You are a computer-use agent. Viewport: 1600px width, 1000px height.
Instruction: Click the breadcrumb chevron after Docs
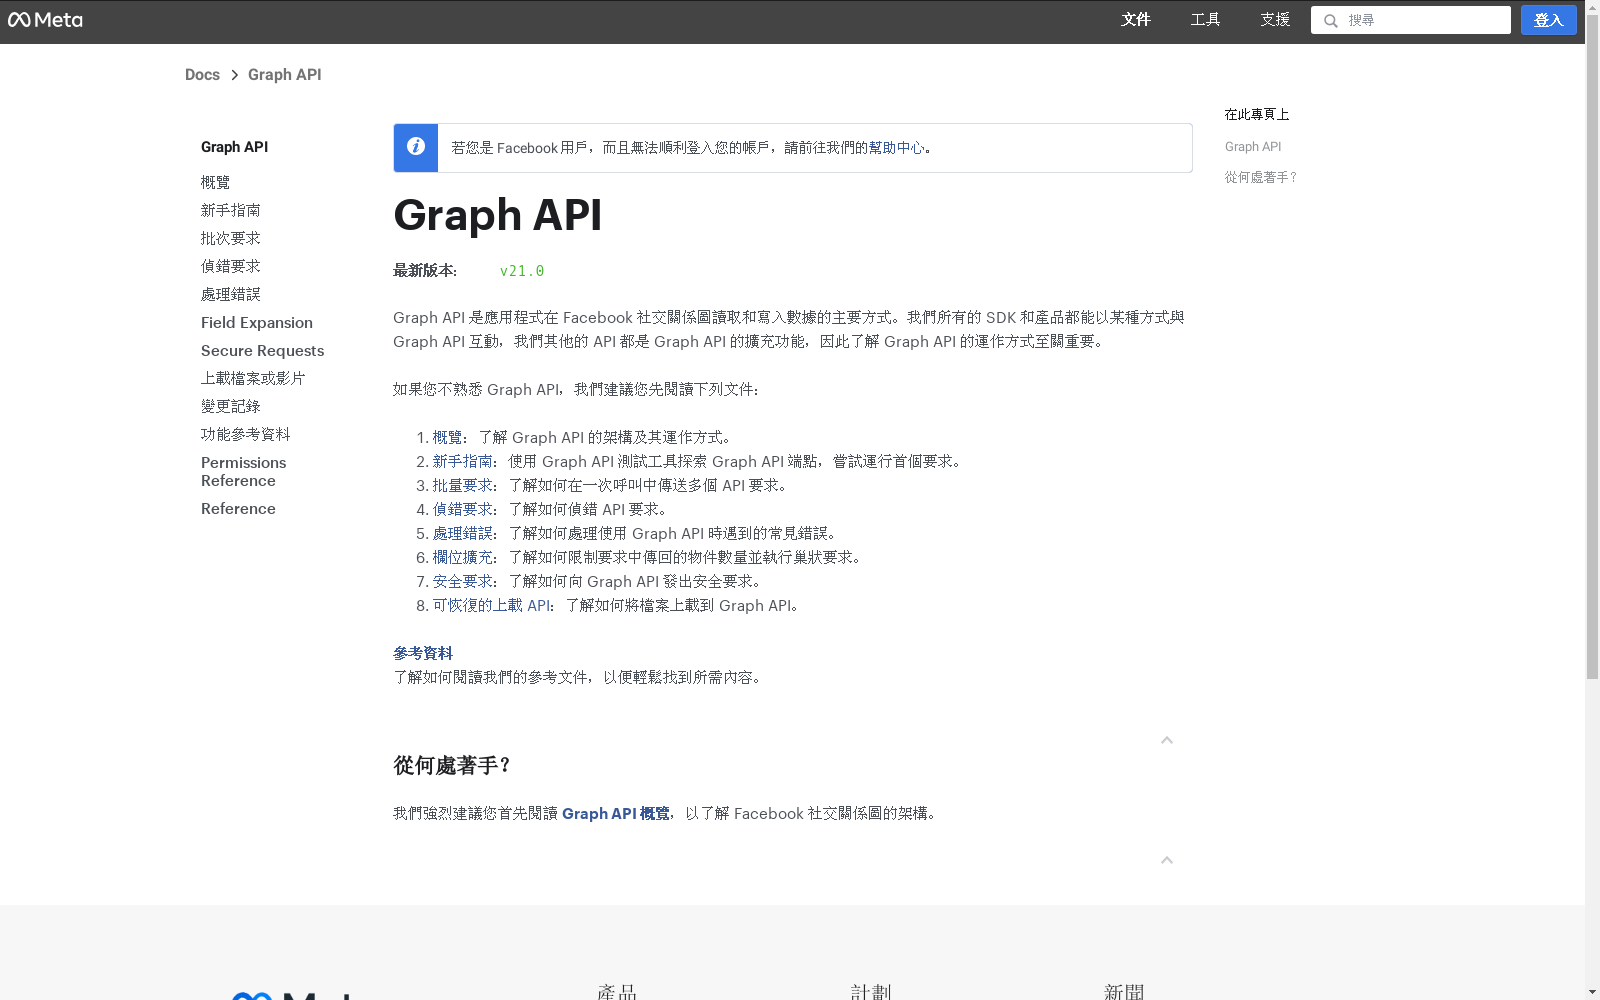235,75
